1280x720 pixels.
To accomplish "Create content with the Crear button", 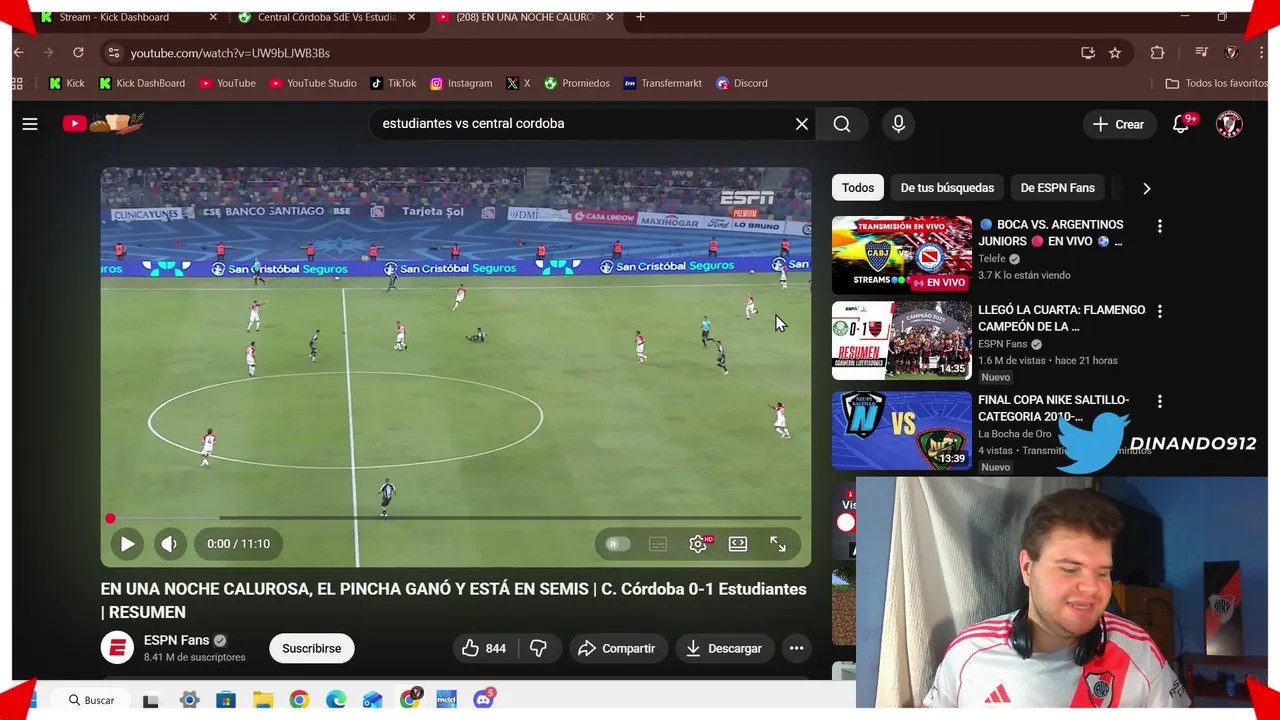I will point(1118,124).
